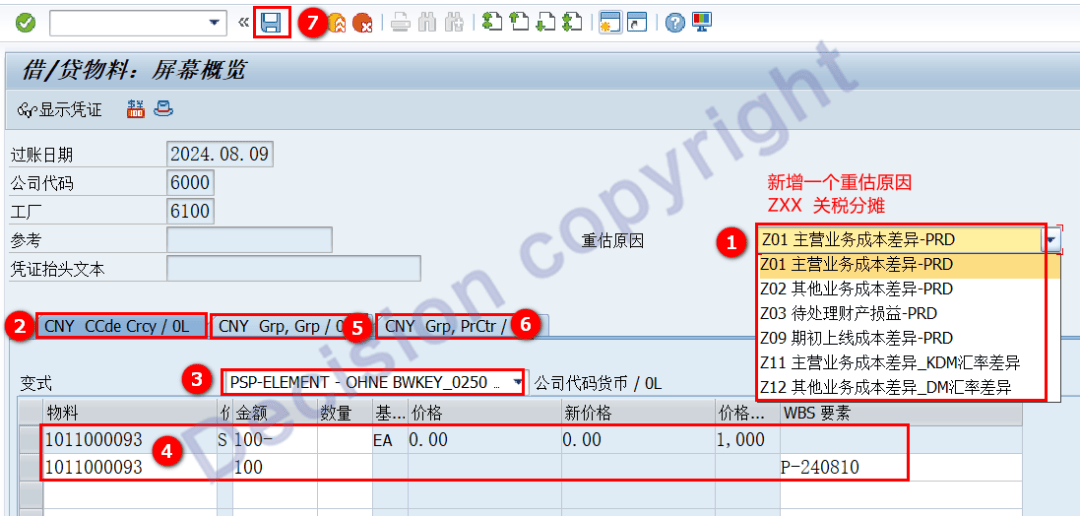Save the document with the floppy disk icon
Viewport: 1080px width, 516px height.
click(x=271, y=22)
